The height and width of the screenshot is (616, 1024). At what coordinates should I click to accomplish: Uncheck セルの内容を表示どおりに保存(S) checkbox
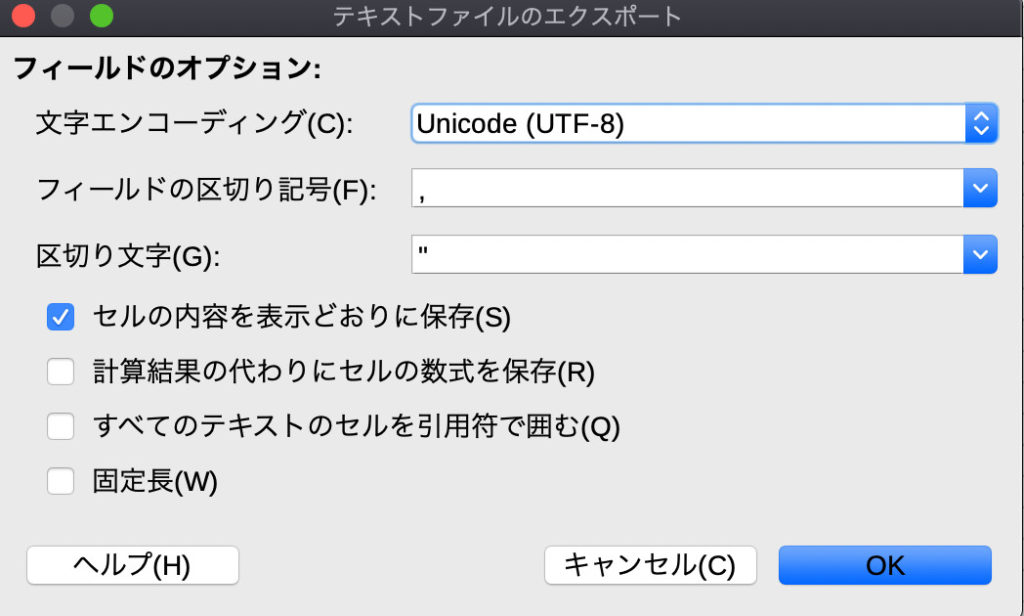click(x=61, y=317)
